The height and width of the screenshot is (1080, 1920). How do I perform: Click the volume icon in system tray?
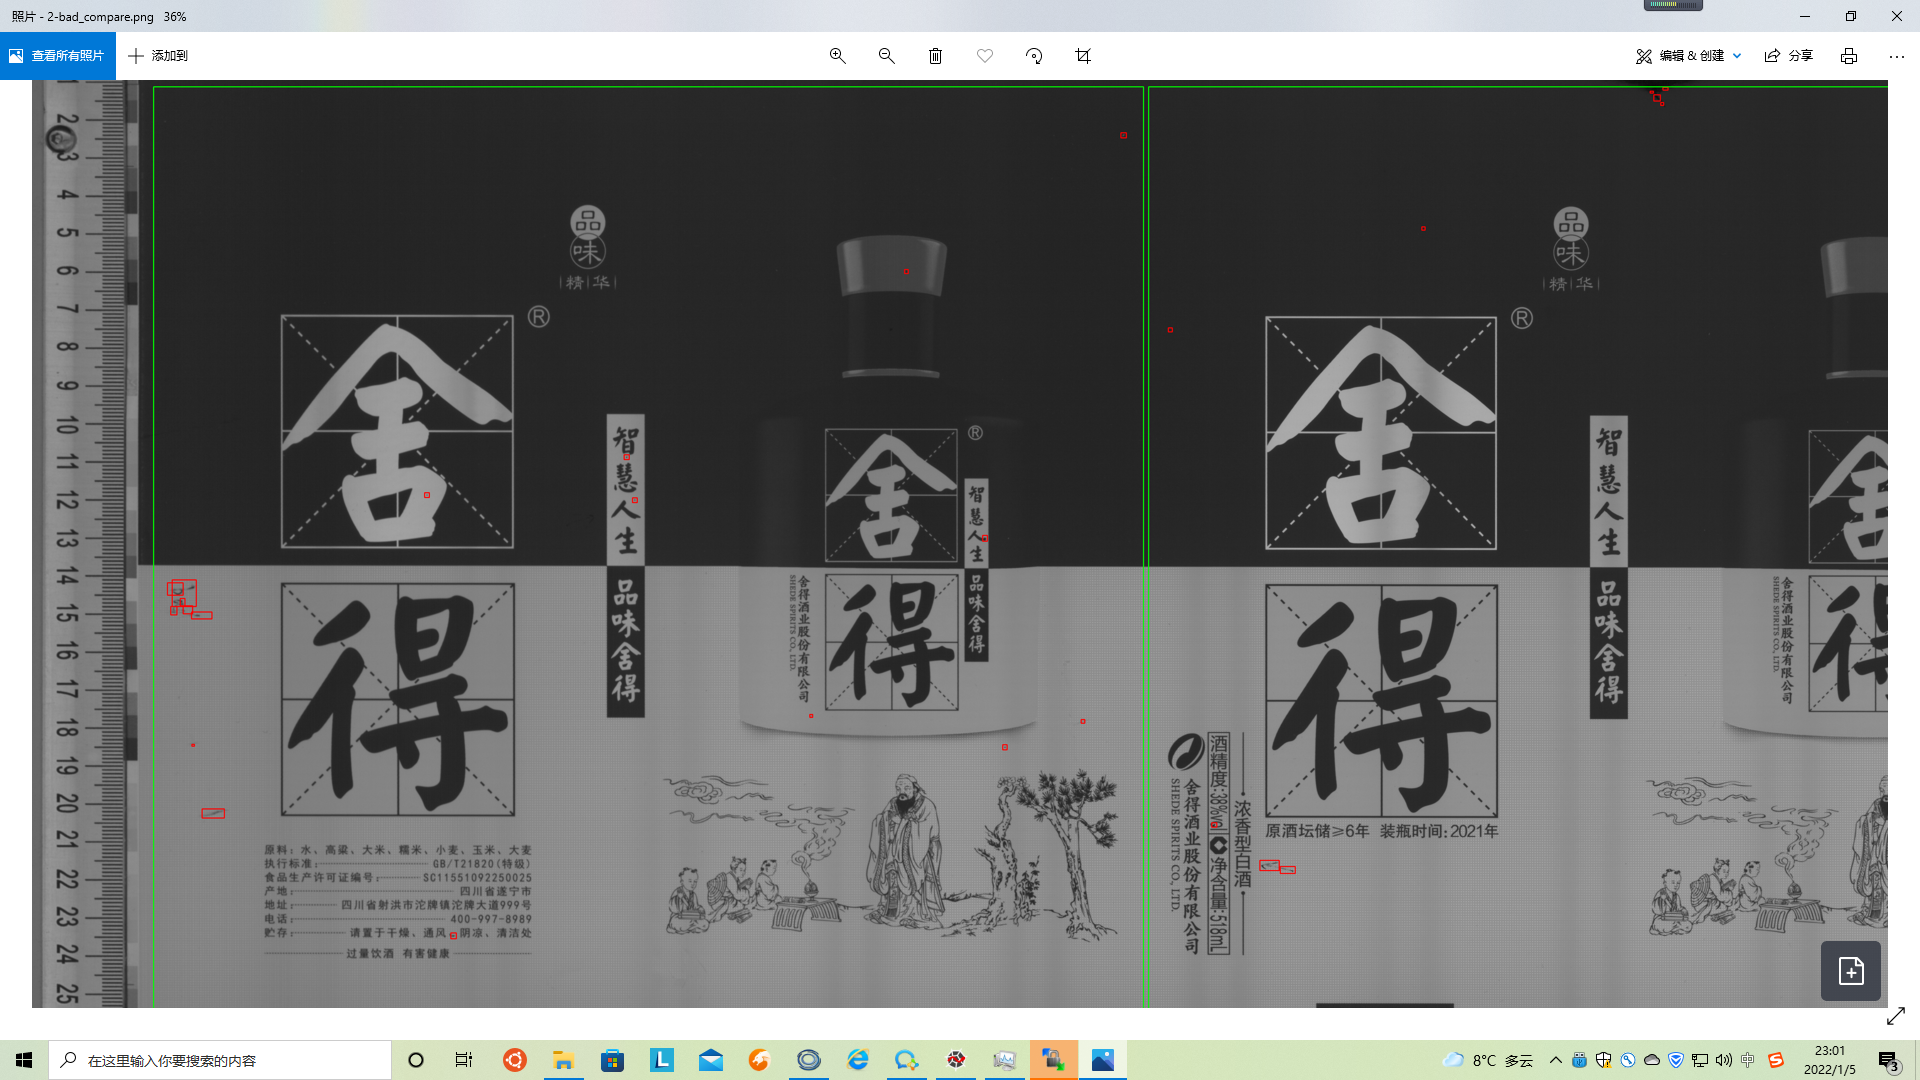tap(1722, 1060)
